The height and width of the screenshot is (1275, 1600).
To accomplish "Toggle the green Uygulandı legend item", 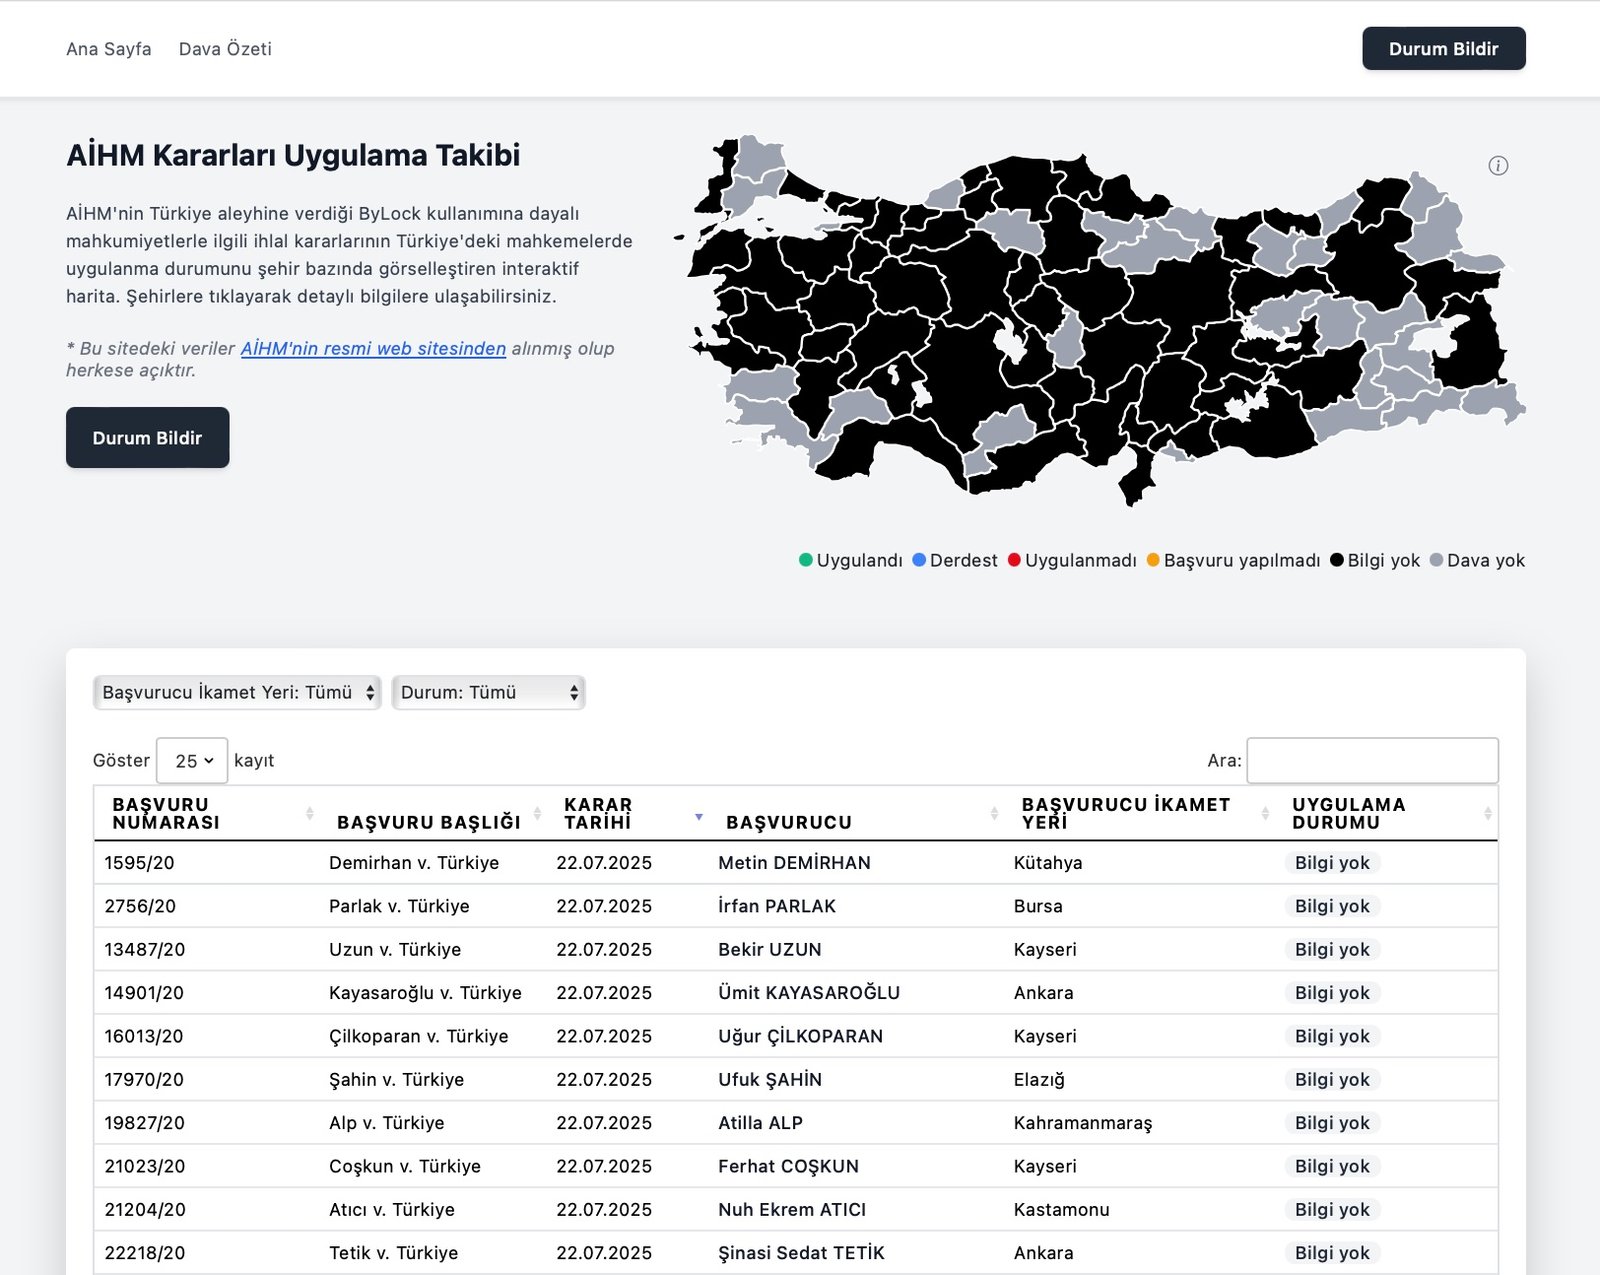I will pyautogui.click(x=851, y=561).
